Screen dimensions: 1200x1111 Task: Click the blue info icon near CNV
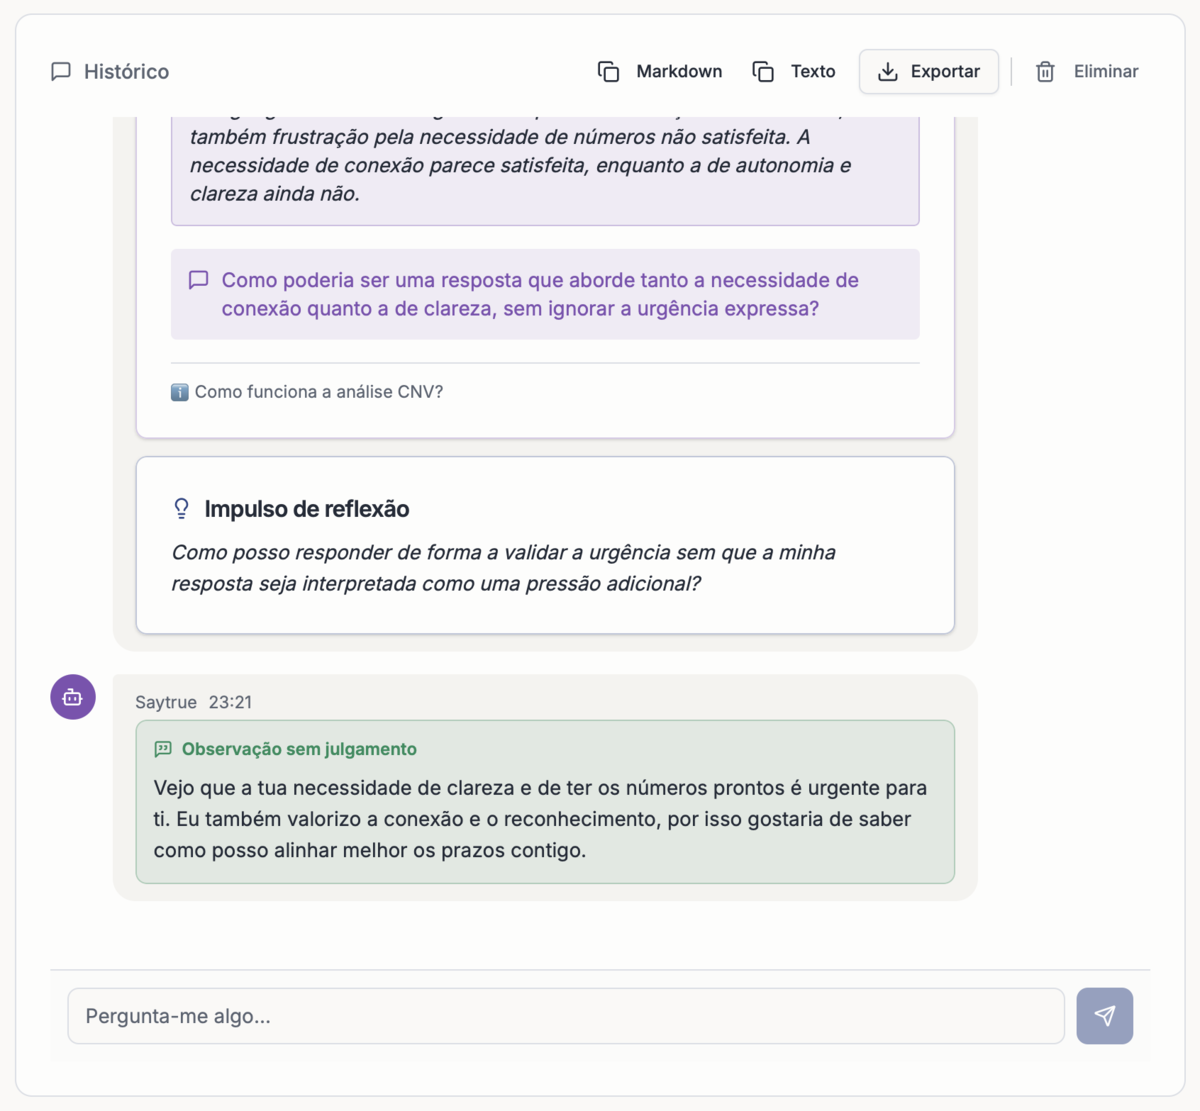click(180, 392)
